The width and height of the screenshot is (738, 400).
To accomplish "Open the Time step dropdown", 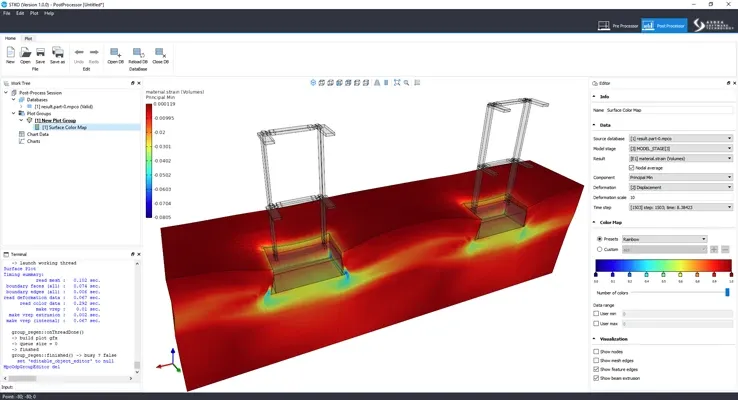I will pyautogui.click(x=681, y=207).
